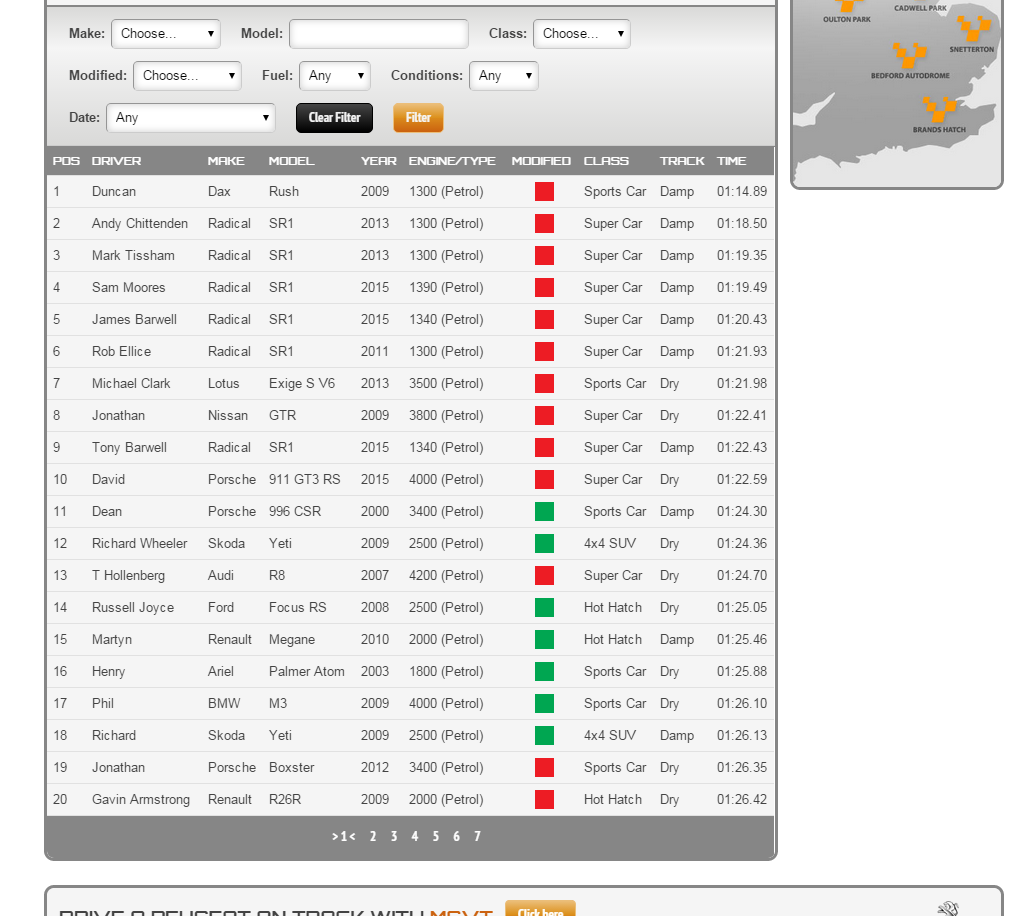Click driver name 'Mark Tissham'
Image resolution: width=1036 pixels, height=916 pixels.
(133, 255)
